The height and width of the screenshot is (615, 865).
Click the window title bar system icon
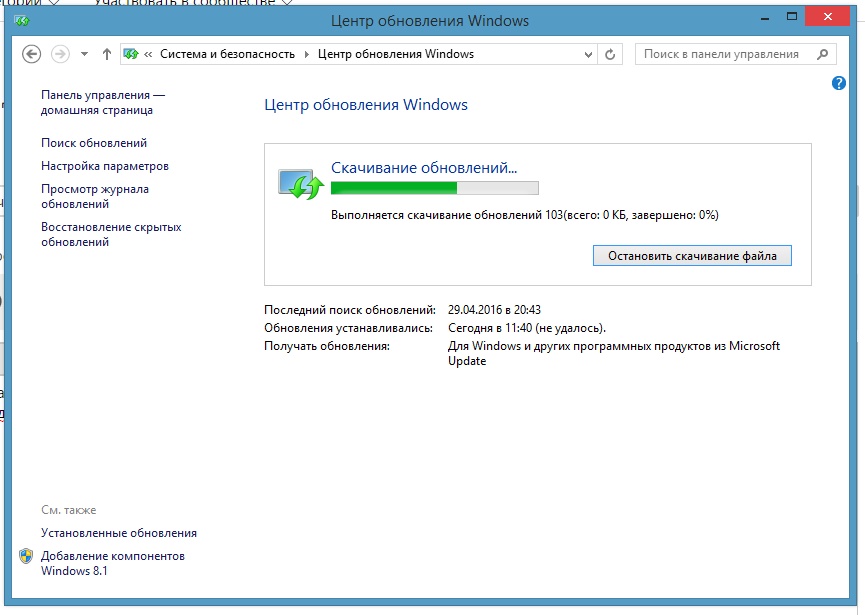click(22, 21)
